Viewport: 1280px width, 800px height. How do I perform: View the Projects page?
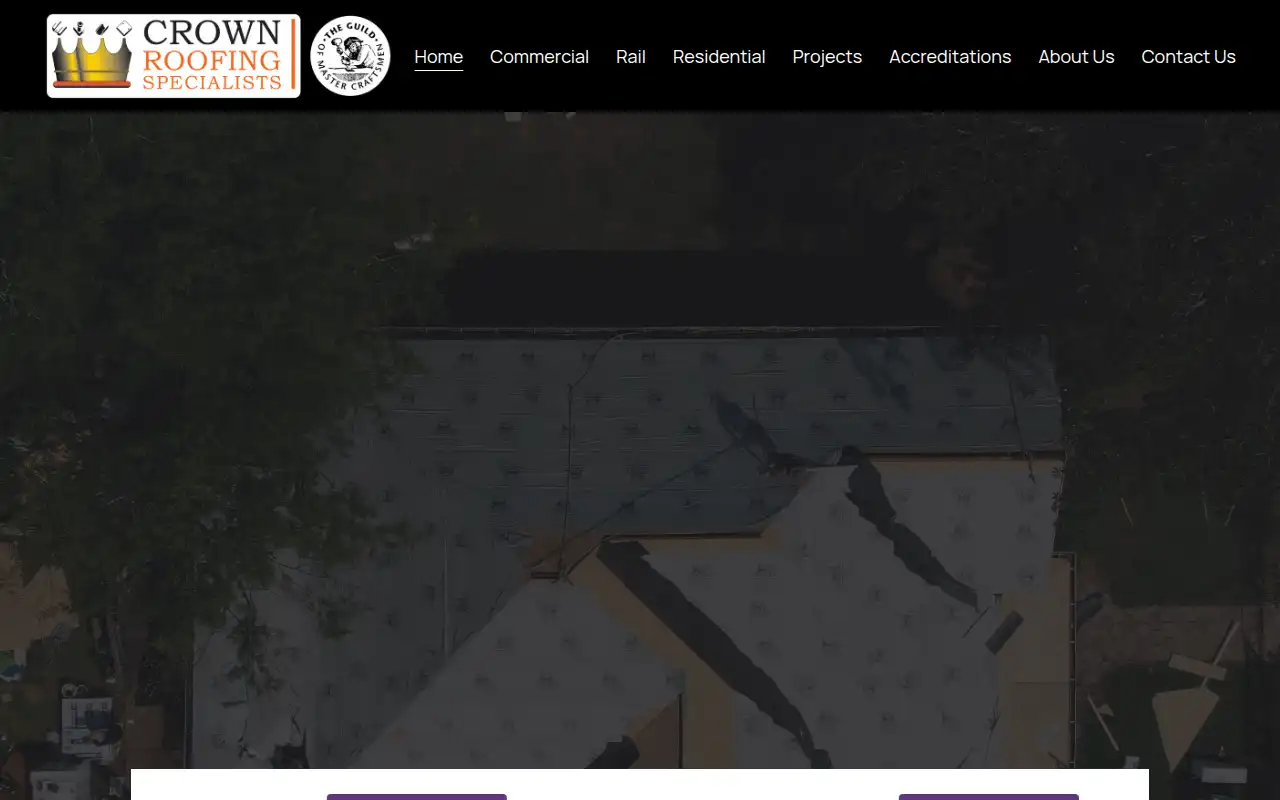827,57
